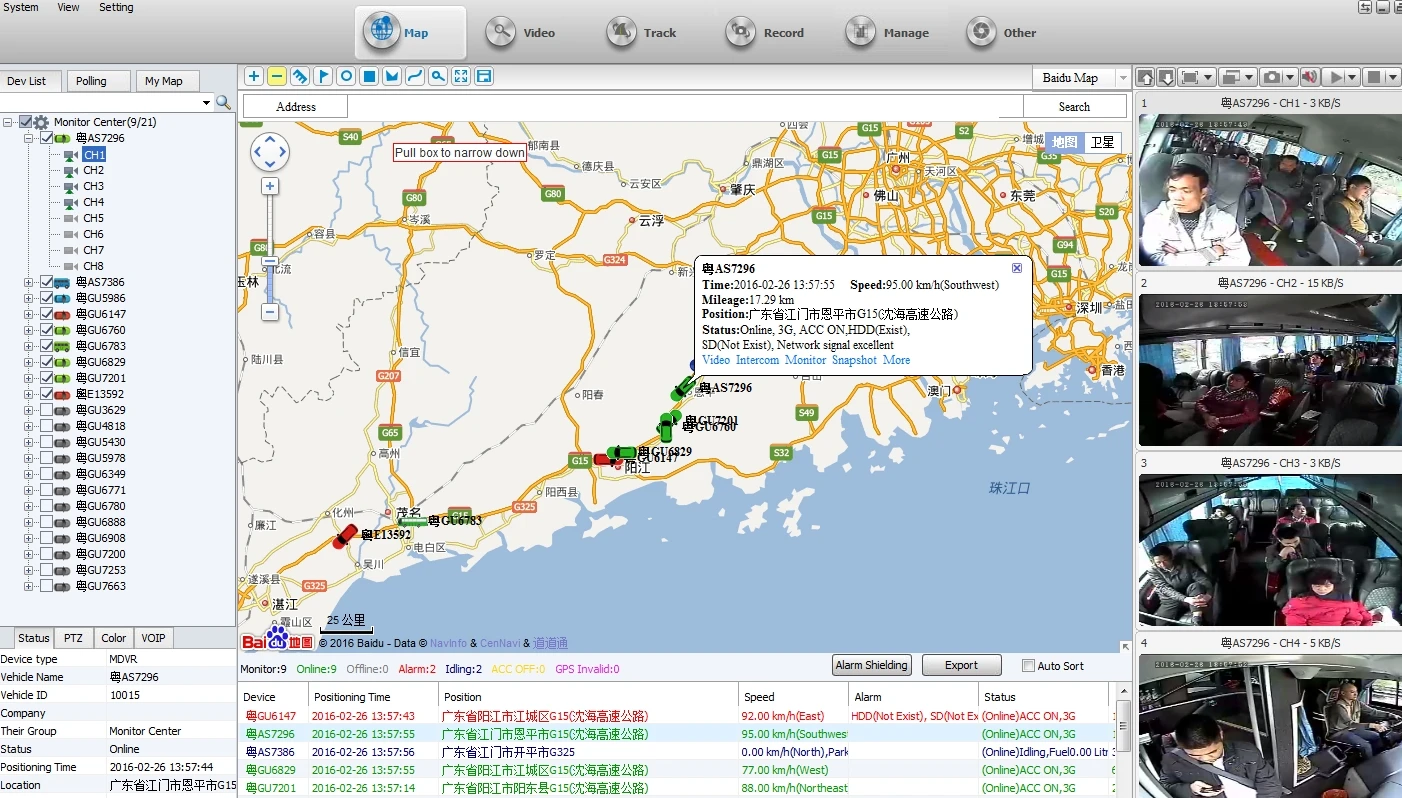This screenshot has width=1402, height=798.
Task: Select the map zoom-in tool
Action: tap(253, 76)
